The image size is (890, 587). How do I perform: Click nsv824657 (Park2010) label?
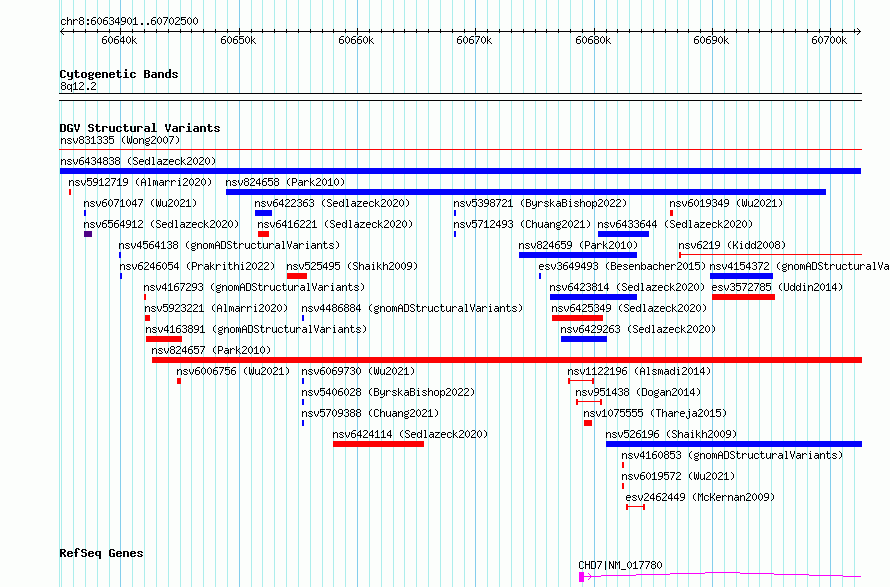point(211,350)
